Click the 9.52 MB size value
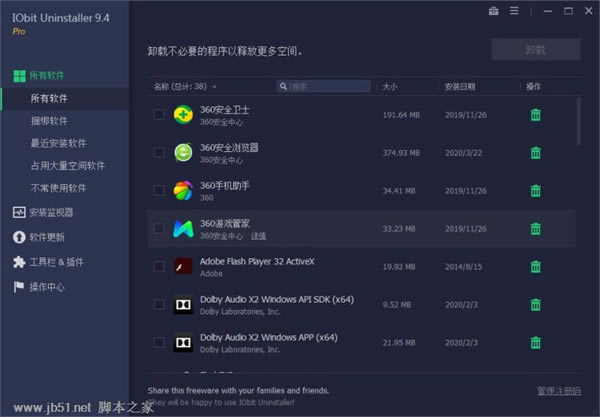The width and height of the screenshot is (600, 417). [x=396, y=305]
